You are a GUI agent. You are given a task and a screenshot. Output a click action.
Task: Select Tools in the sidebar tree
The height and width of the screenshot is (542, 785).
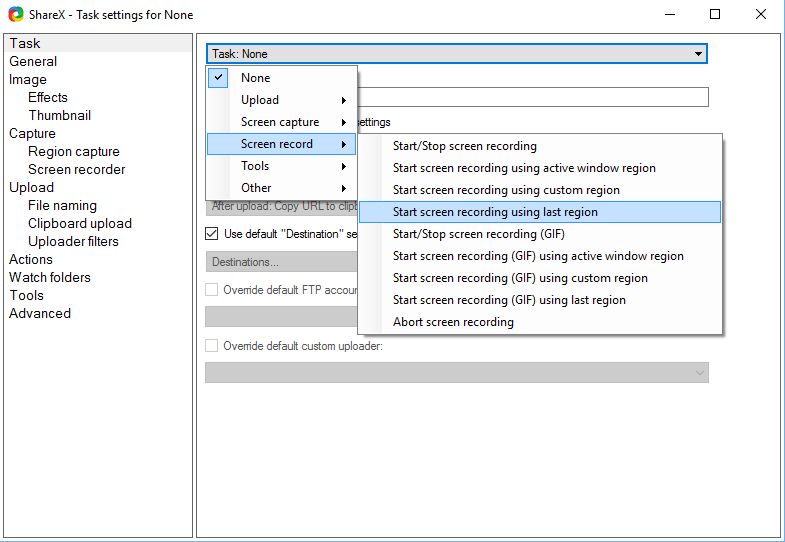pos(27,295)
